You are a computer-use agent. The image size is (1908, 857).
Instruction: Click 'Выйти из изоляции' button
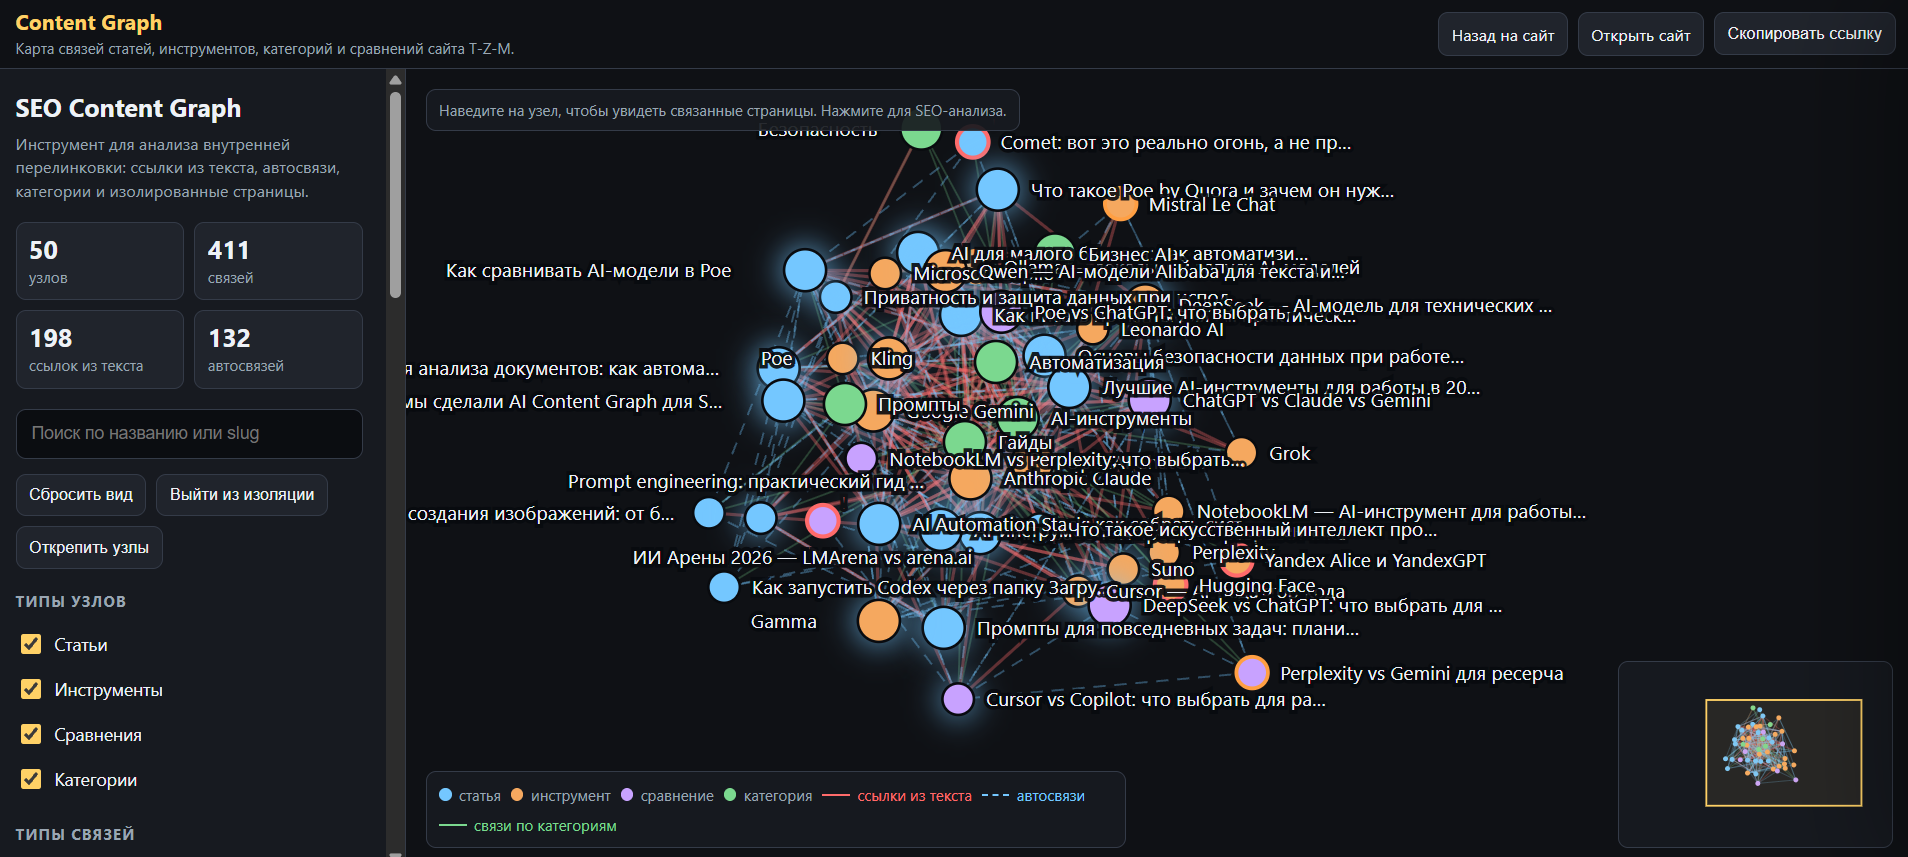tap(242, 495)
